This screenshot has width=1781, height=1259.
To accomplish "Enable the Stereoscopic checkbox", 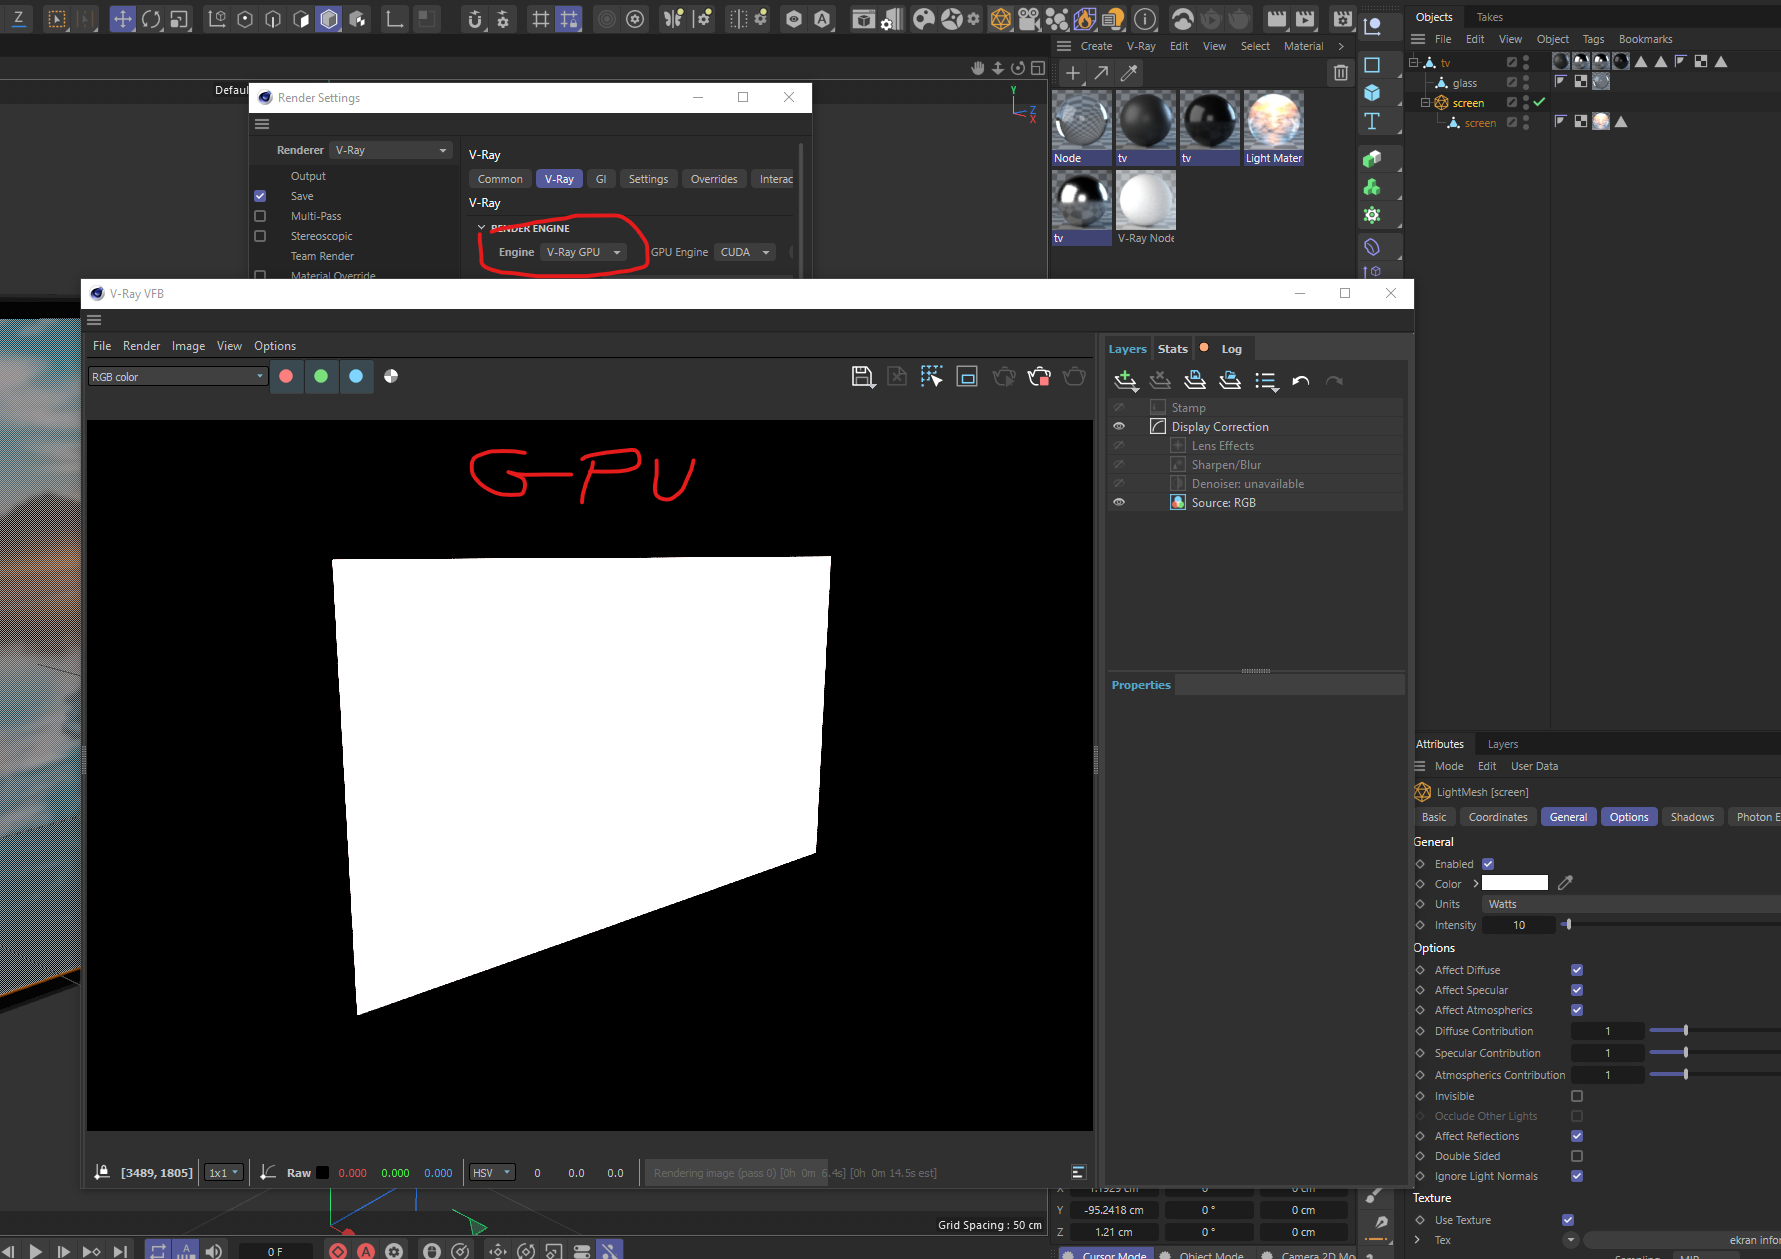I will (260, 236).
